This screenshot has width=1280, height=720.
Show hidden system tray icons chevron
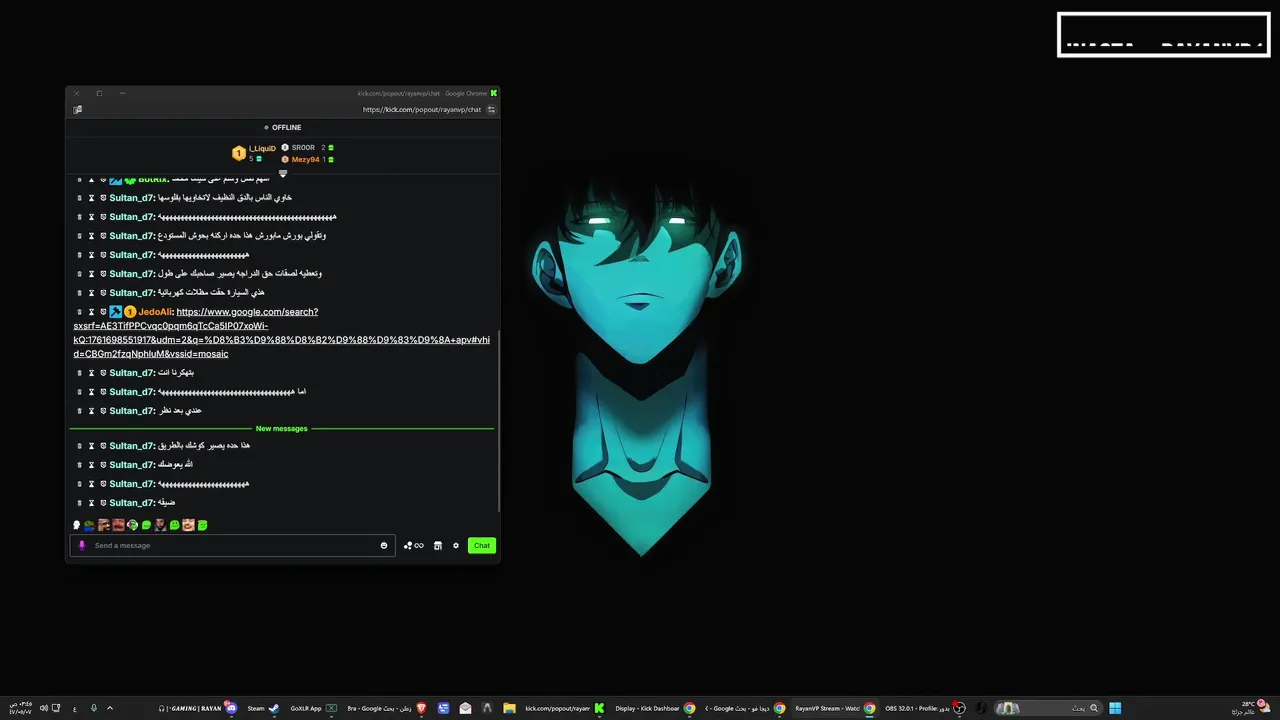[110, 708]
